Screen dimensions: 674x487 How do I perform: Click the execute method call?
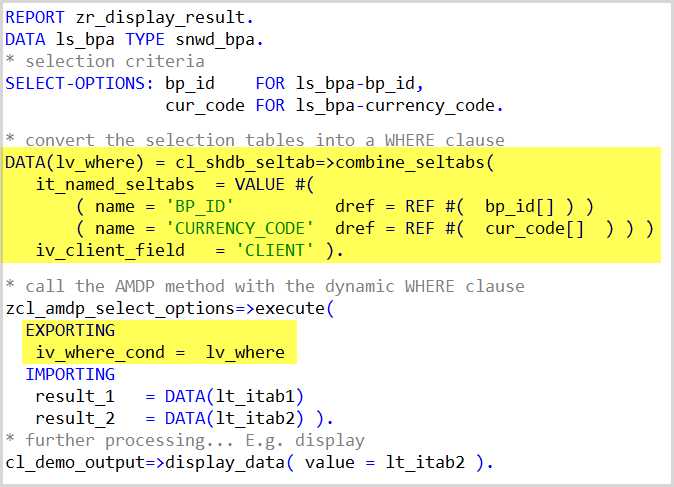(x=290, y=309)
